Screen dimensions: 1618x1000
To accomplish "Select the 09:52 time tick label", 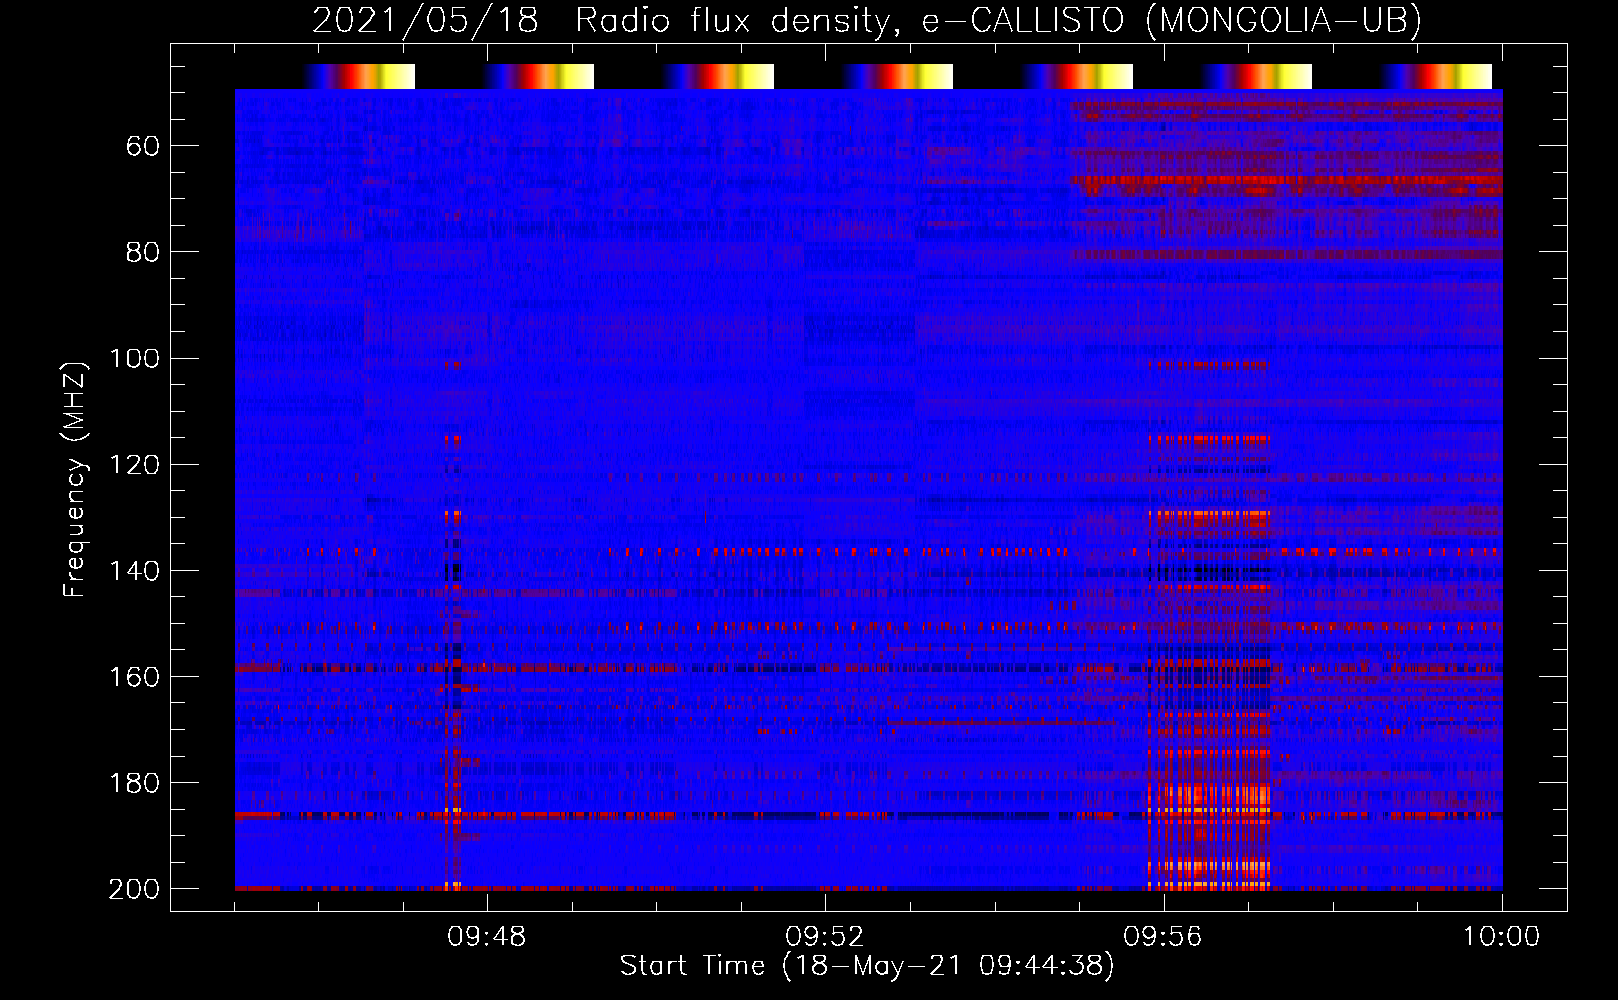I will click(825, 937).
